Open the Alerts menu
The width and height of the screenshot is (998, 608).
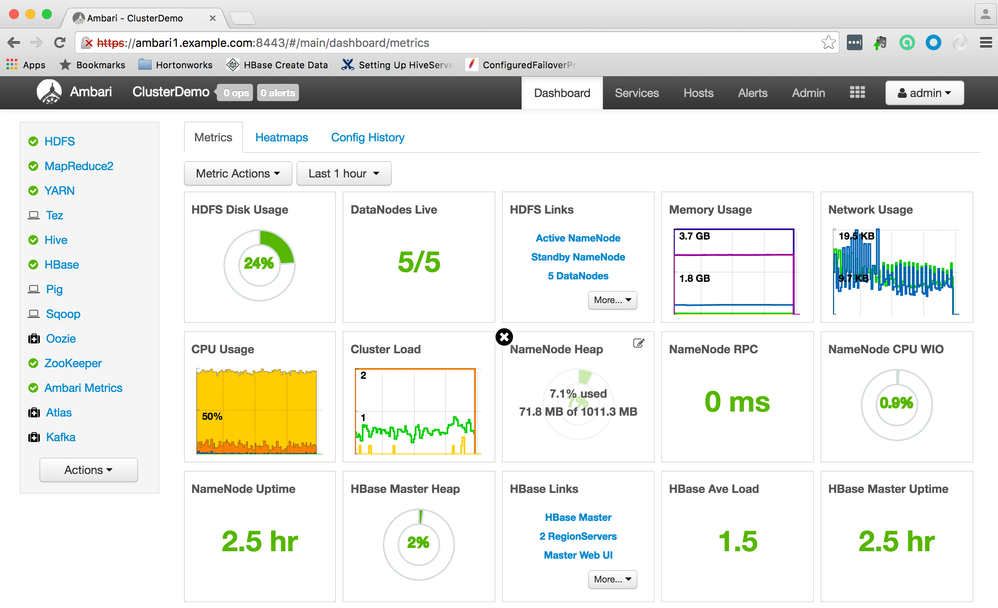click(752, 93)
